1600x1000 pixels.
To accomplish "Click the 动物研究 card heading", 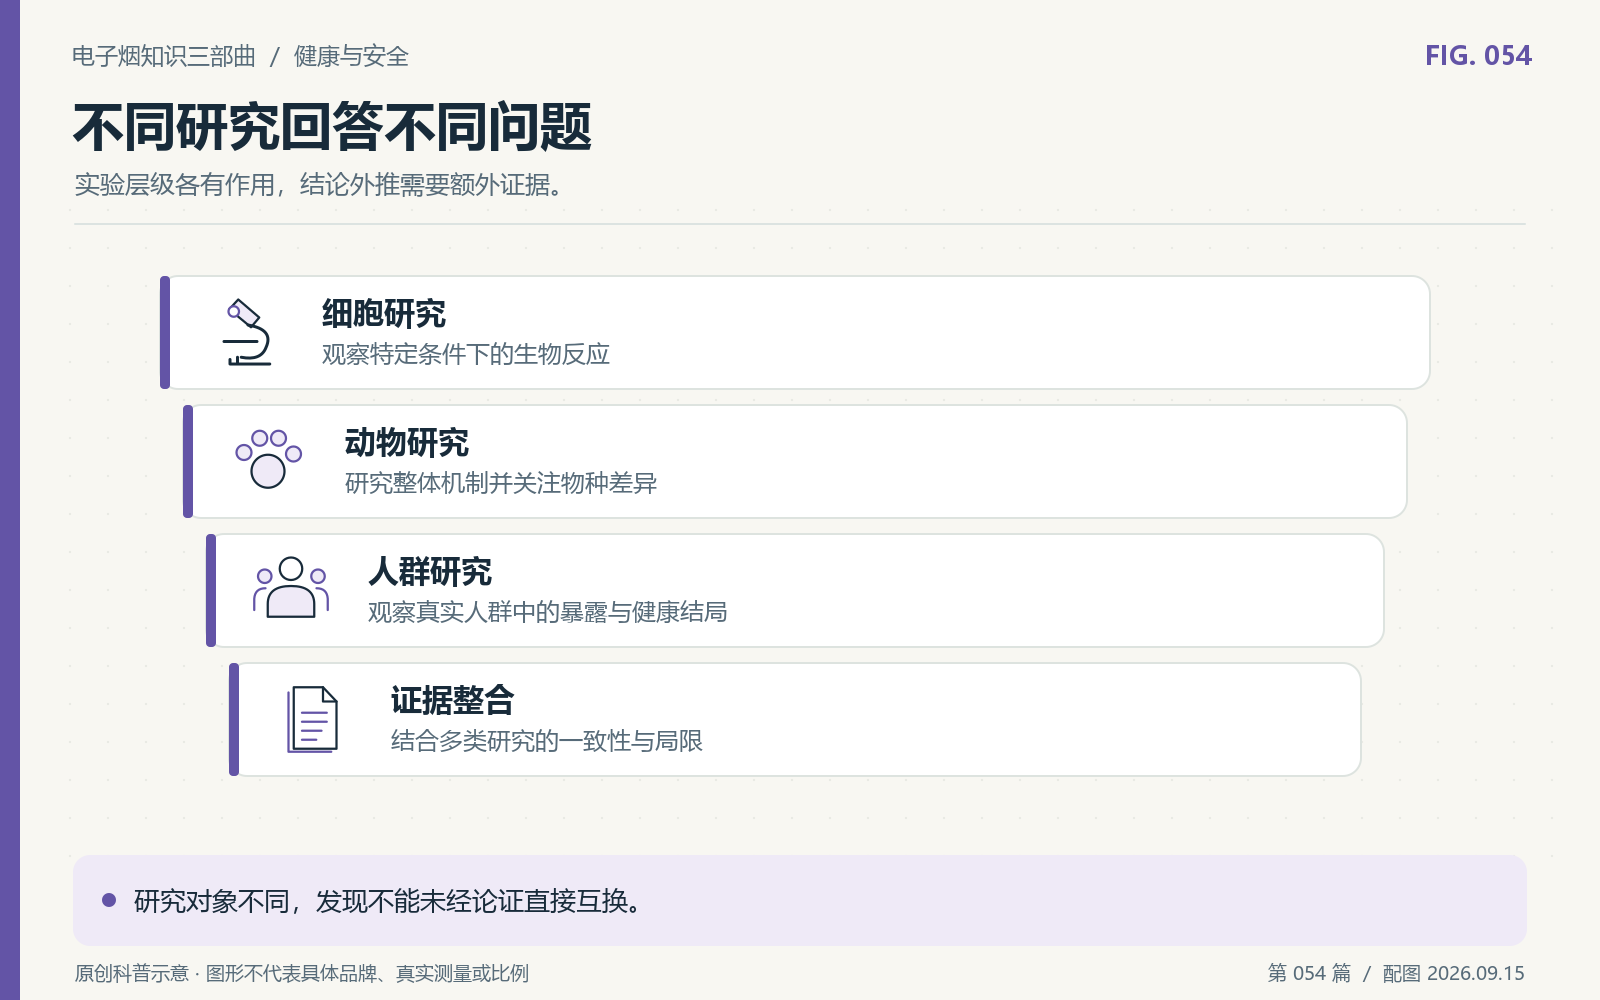I will 407,443.
